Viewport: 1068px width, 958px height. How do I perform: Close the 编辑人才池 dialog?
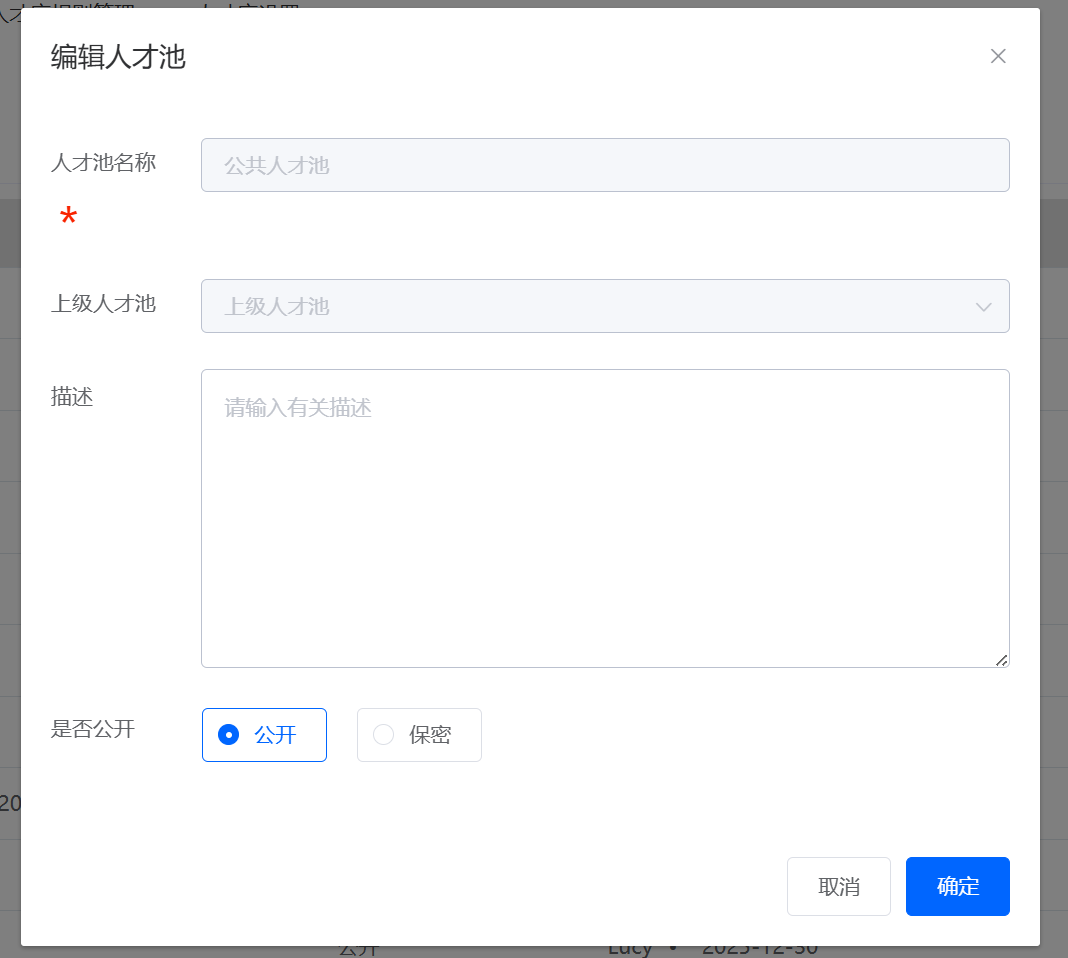pos(998,56)
